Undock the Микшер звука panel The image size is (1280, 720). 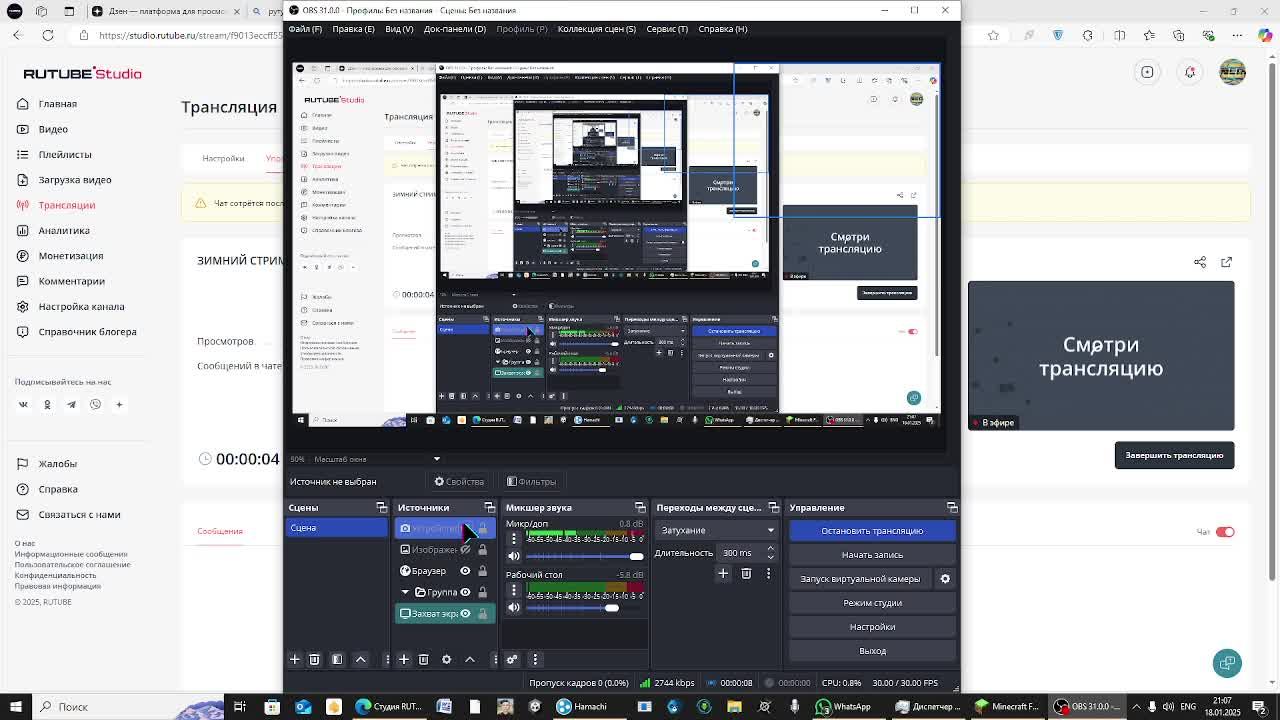pyautogui.click(x=640, y=507)
